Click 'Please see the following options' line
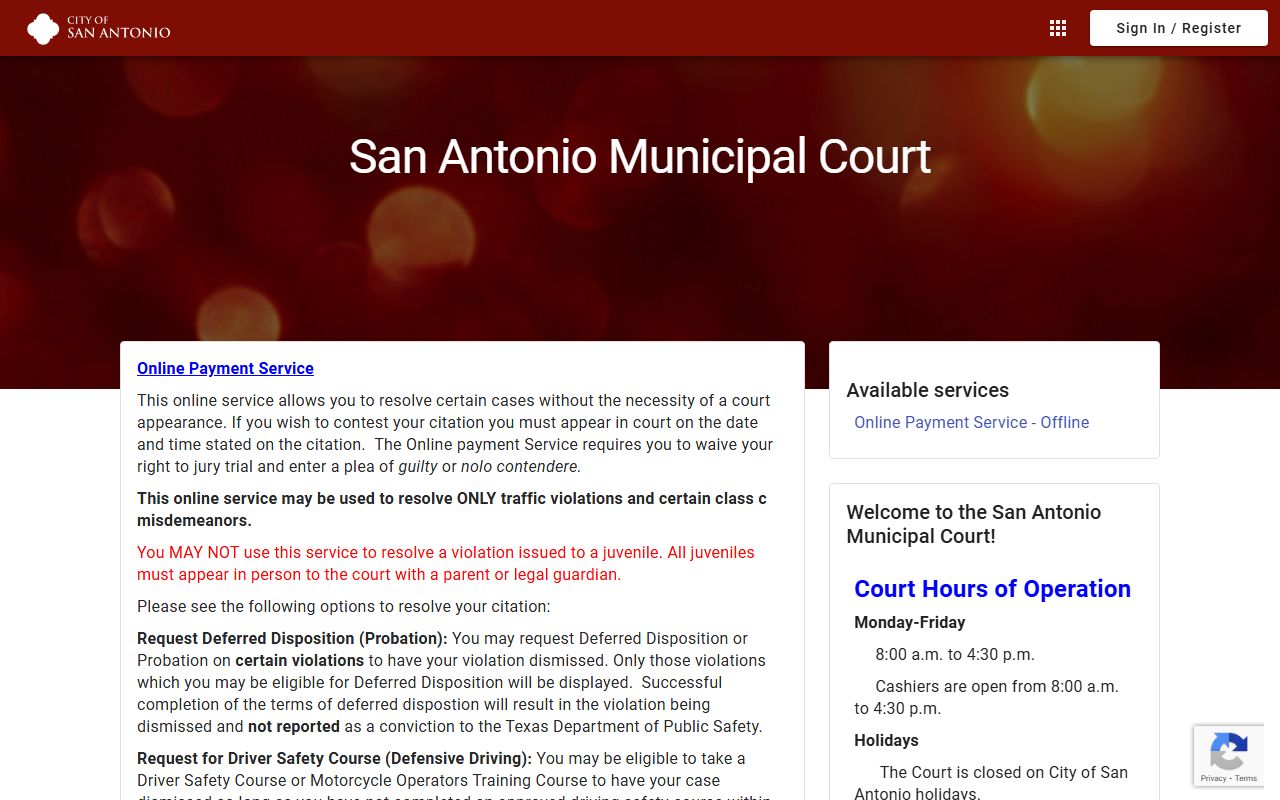The width and height of the screenshot is (1280, 800). [344, 606]
